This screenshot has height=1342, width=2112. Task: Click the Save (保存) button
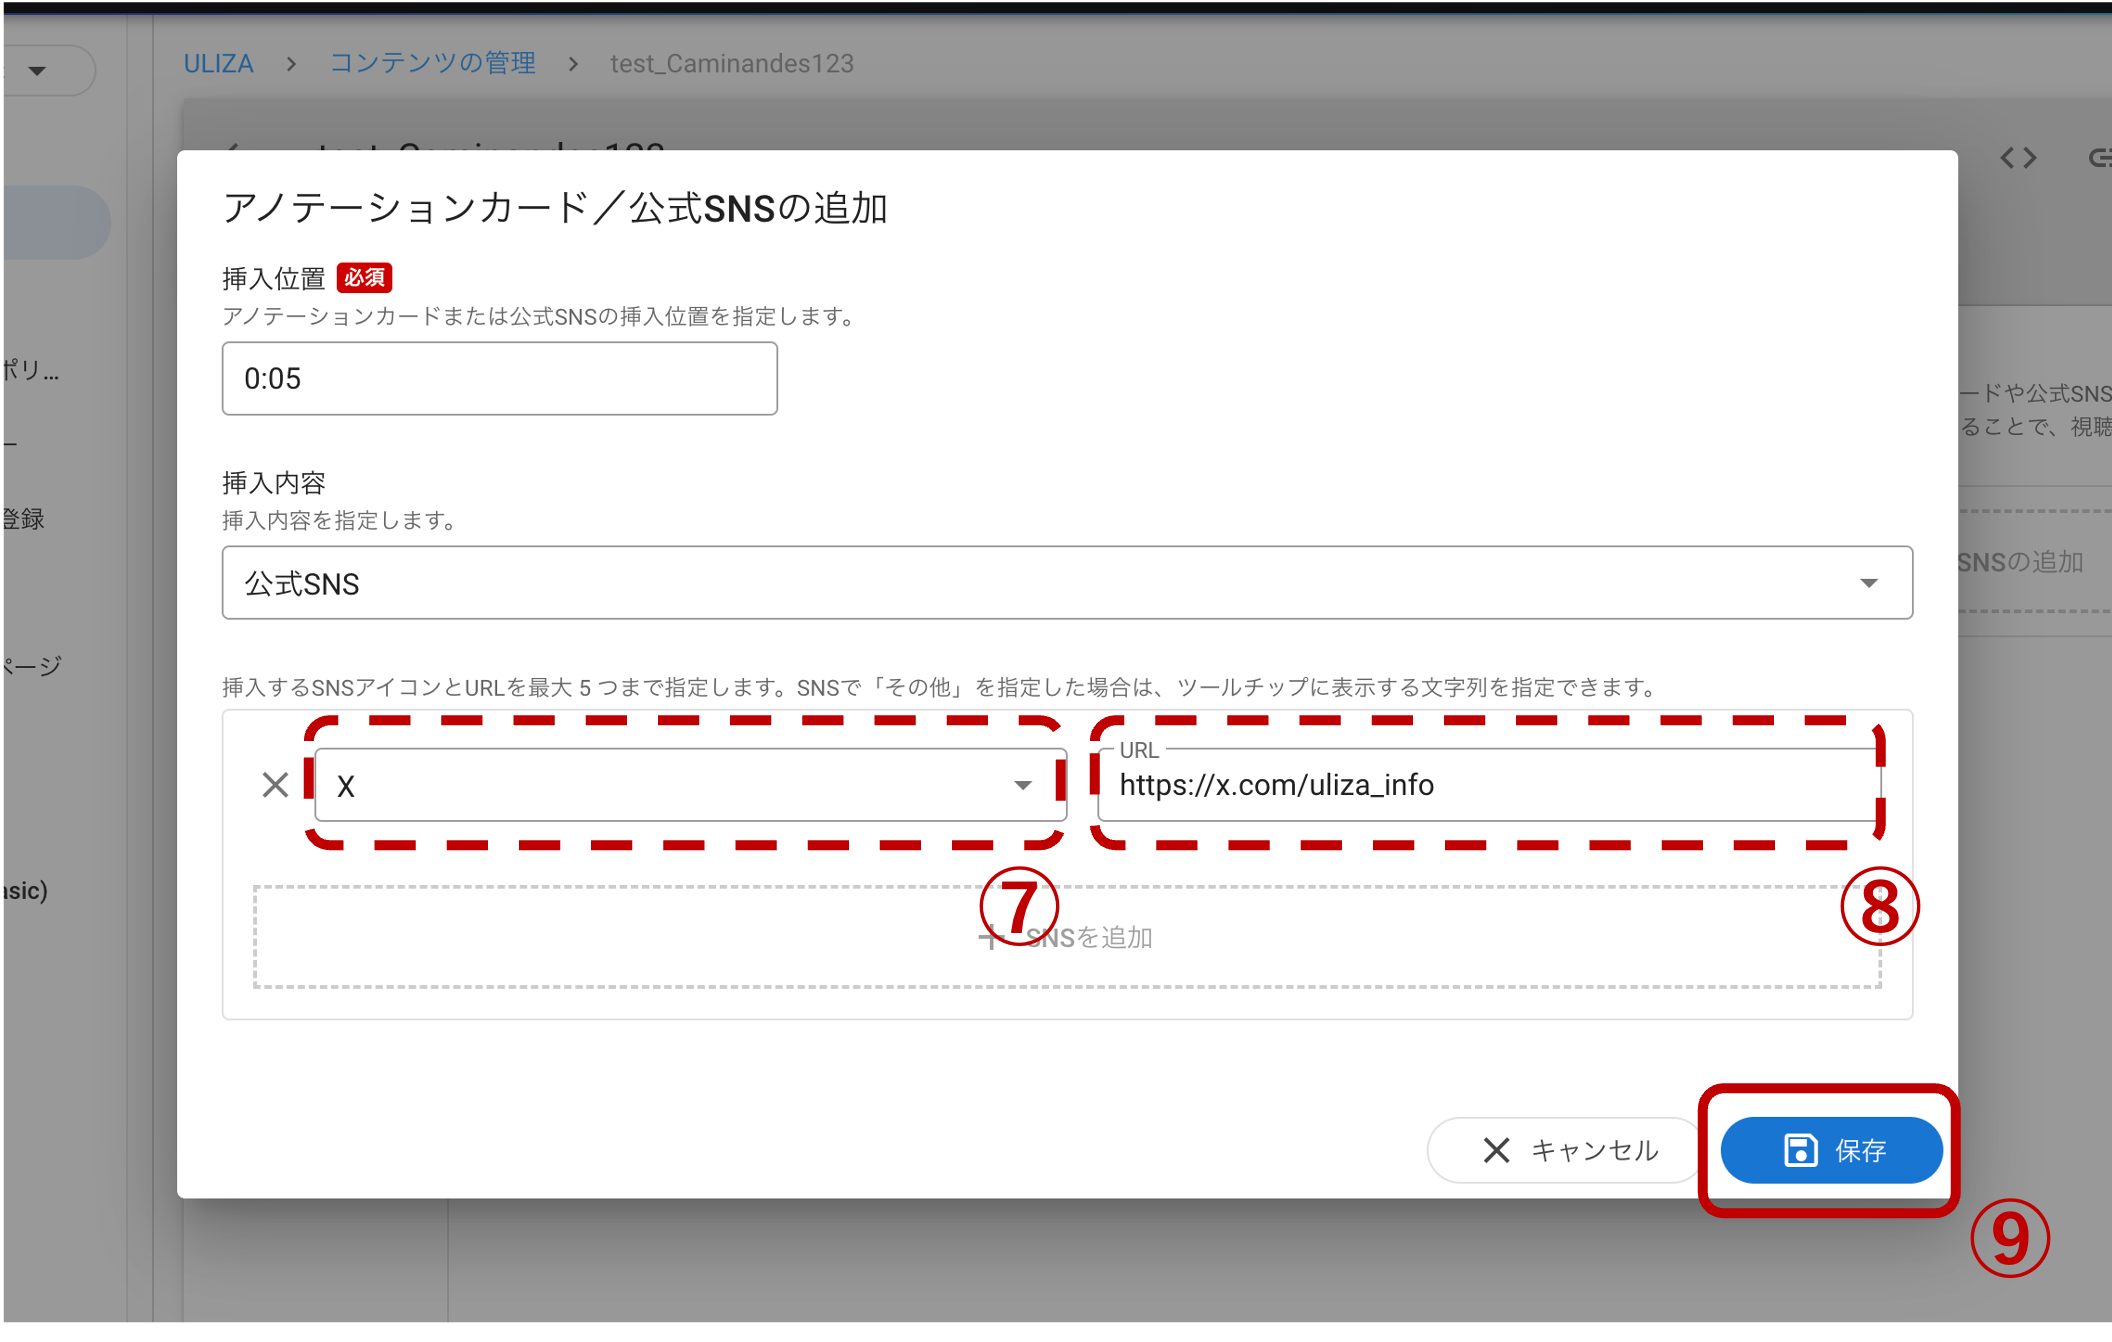pos(1830,1150)
